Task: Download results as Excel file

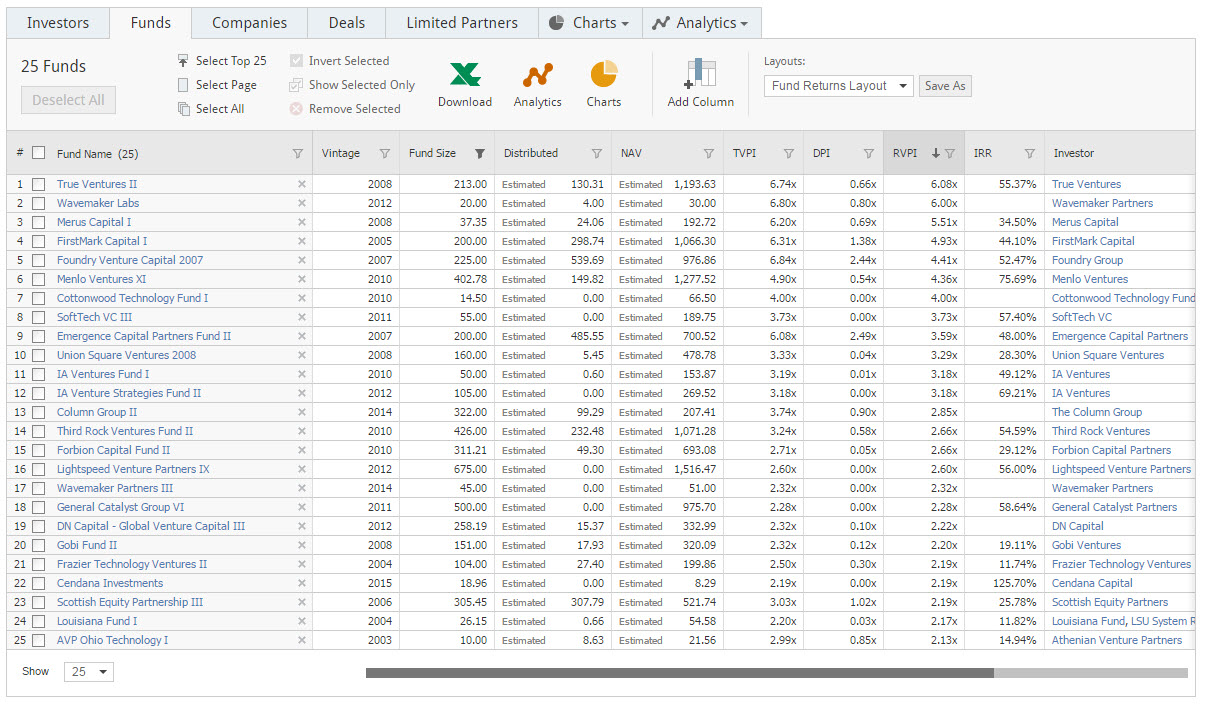Action: (465, 84)
